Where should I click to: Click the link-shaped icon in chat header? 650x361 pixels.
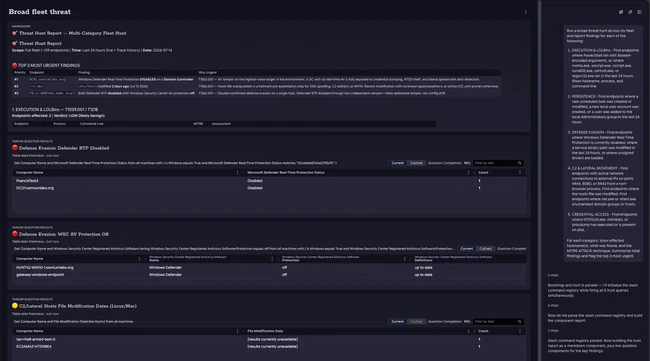(630, 12)
